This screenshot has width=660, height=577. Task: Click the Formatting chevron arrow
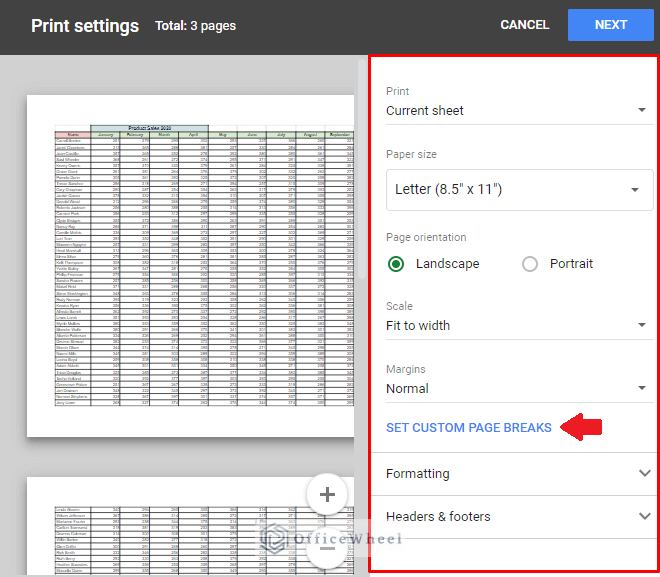644,474
